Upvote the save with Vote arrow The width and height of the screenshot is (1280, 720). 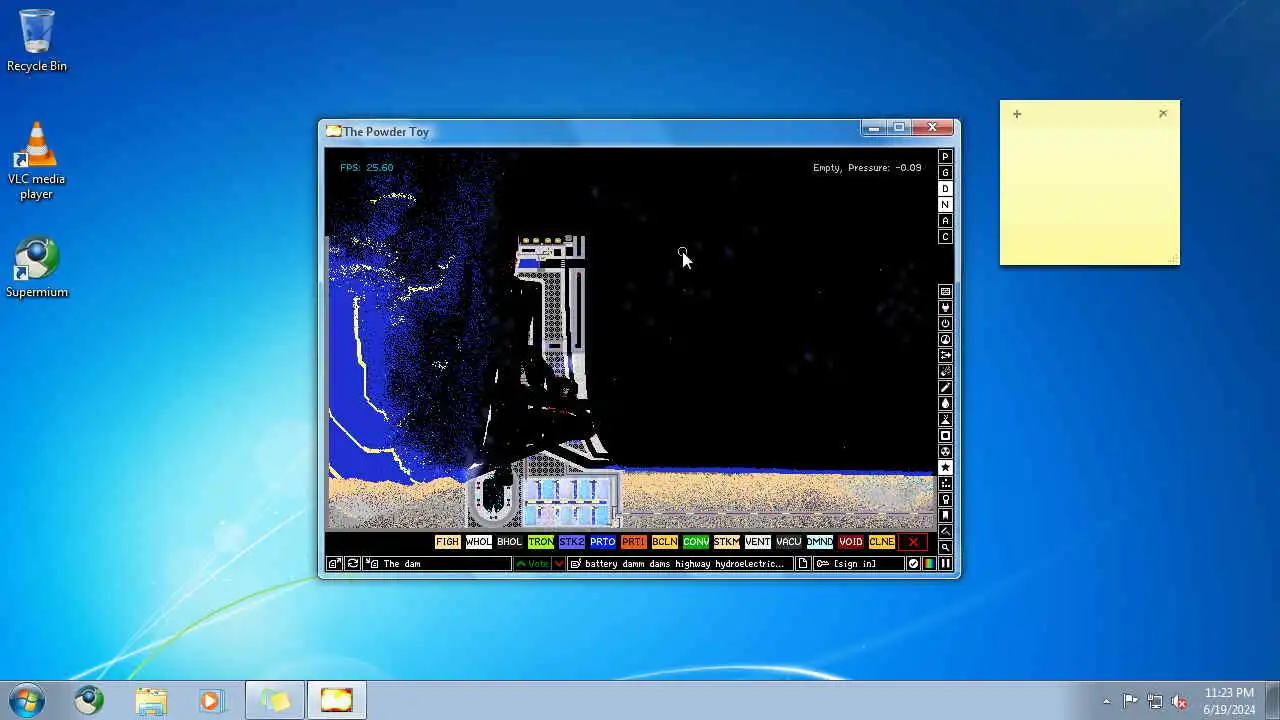tap(533, 564)
